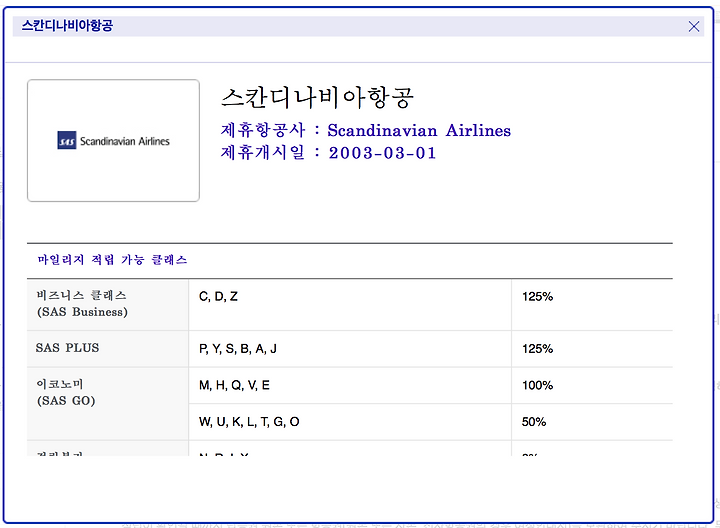
Task: Click the Scandinavian Airlines logo image
Action: point(113,140)
